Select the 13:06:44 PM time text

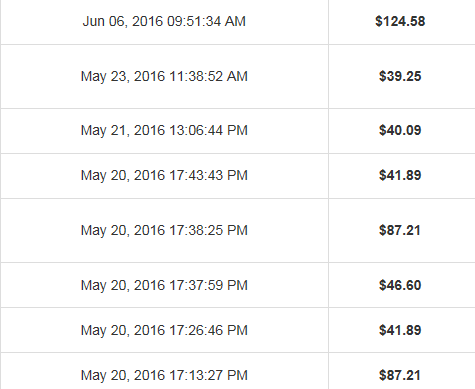click(208, 130)
